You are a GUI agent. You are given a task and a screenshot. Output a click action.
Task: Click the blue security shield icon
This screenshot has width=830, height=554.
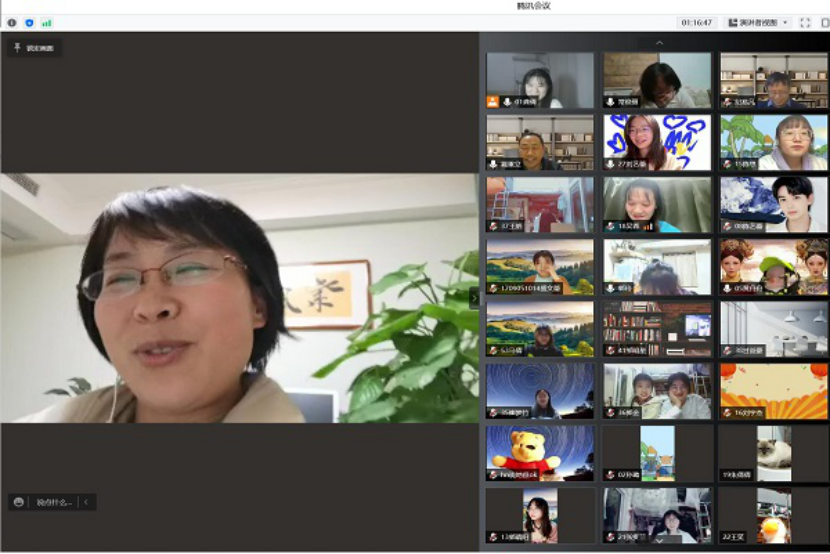tap(29, 22)
